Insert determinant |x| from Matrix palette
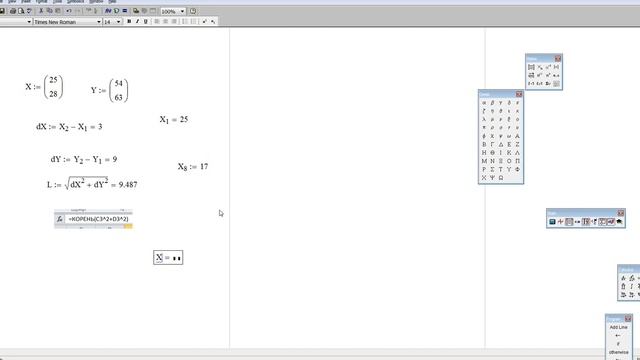Screen dimensions: 640x360 pyautogui.click(x=556, y=67)
